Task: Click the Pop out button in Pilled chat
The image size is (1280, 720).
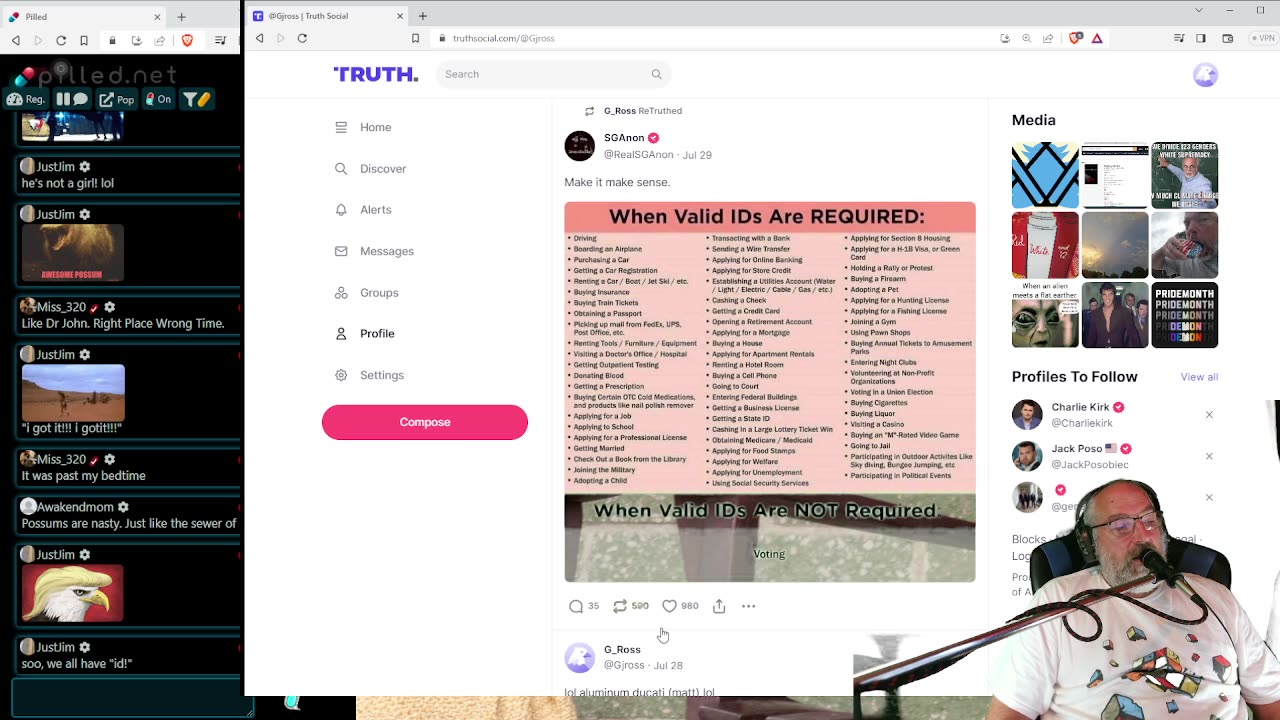Action: coord(117,99)
